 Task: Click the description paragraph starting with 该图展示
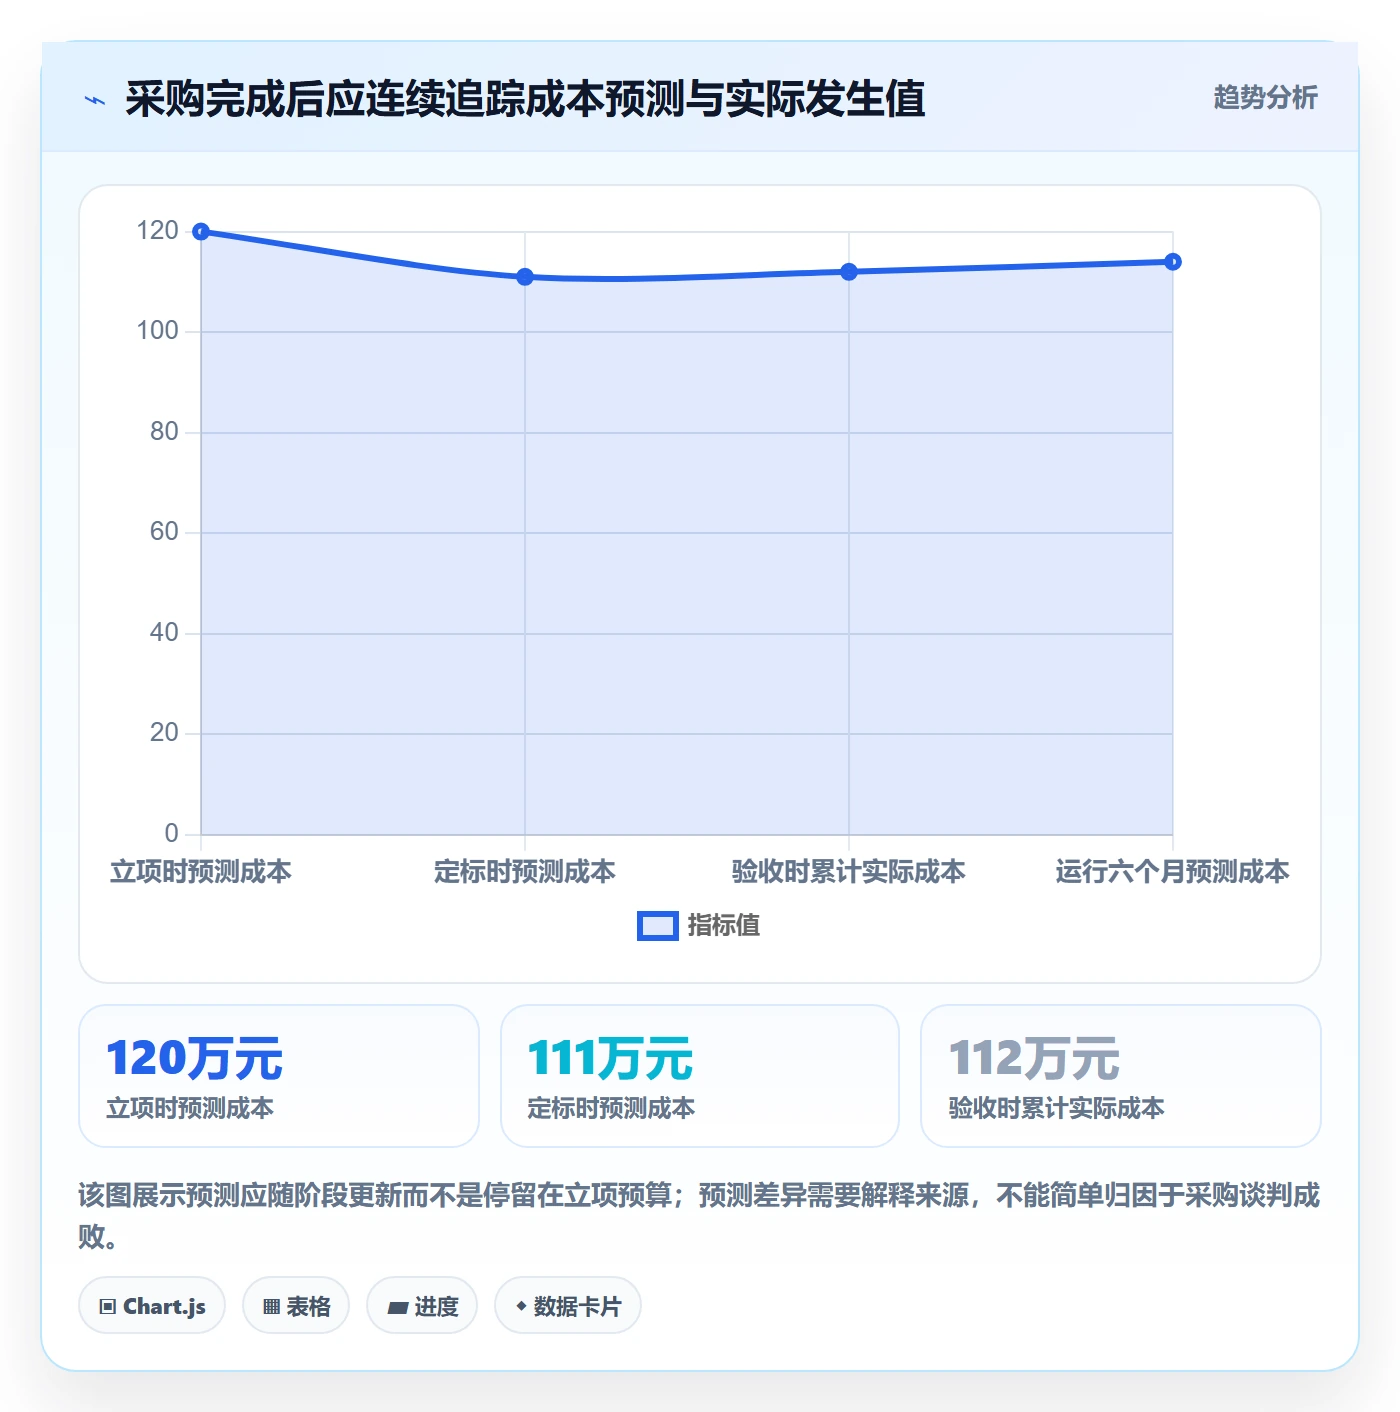pos(699,1215)
